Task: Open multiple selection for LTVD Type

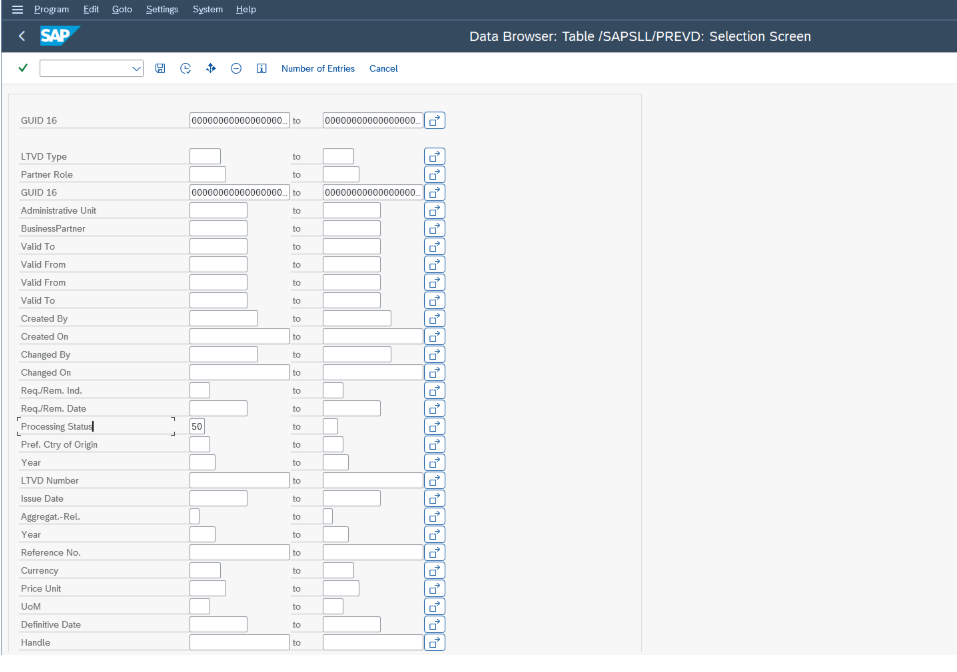Action: click(434, 157)
